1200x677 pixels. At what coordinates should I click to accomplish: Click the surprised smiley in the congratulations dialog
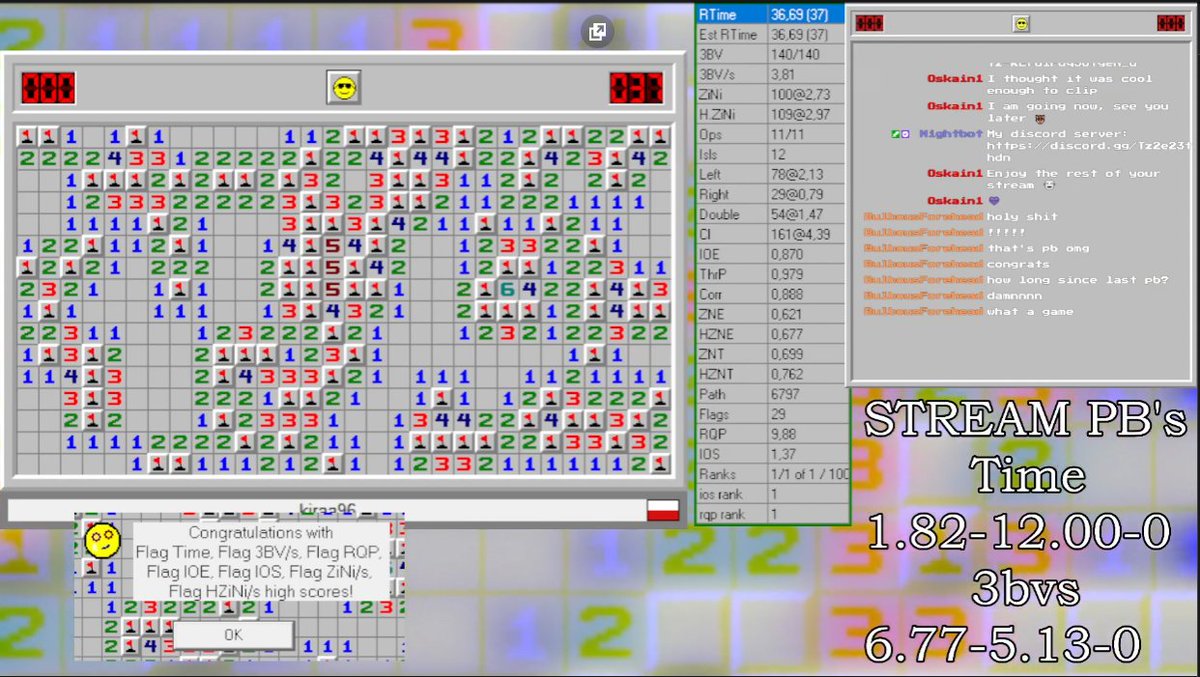(x=102, y=541)
